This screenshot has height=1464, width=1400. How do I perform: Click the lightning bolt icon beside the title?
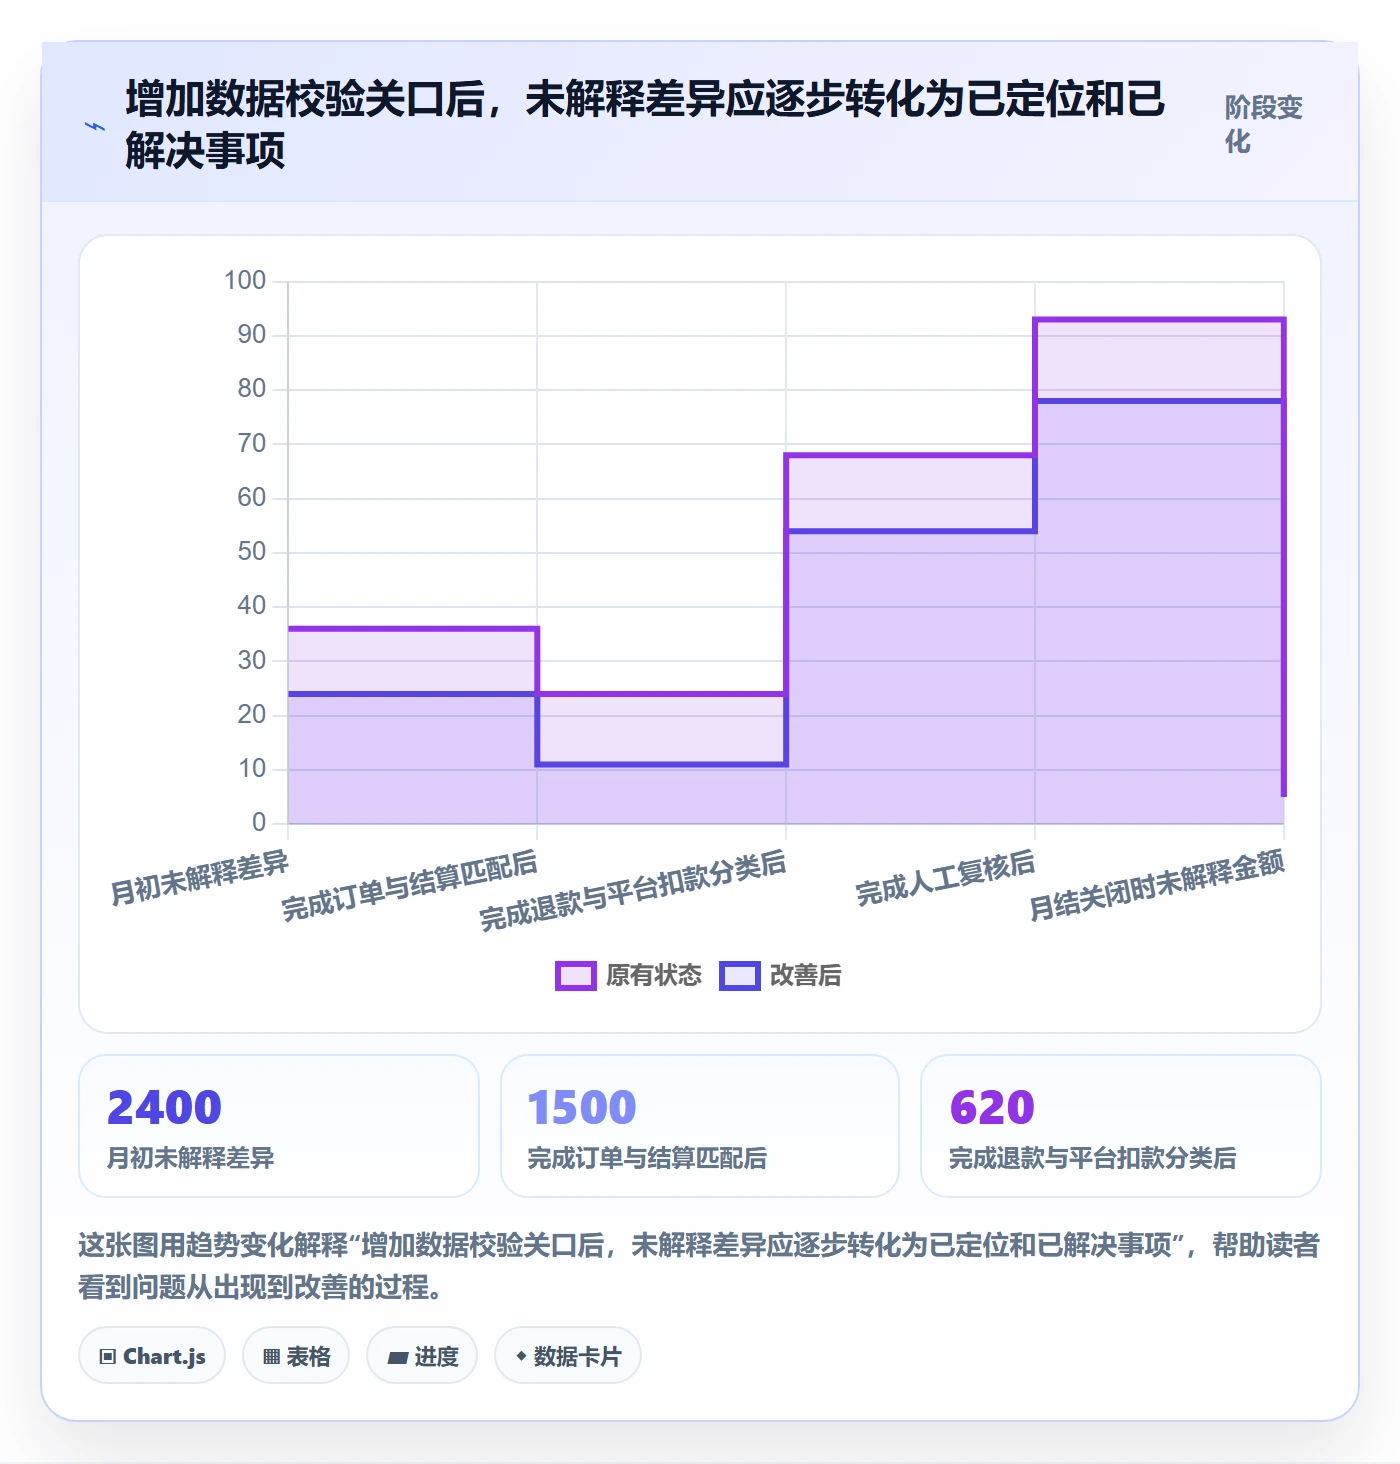(x=94, y=126)
